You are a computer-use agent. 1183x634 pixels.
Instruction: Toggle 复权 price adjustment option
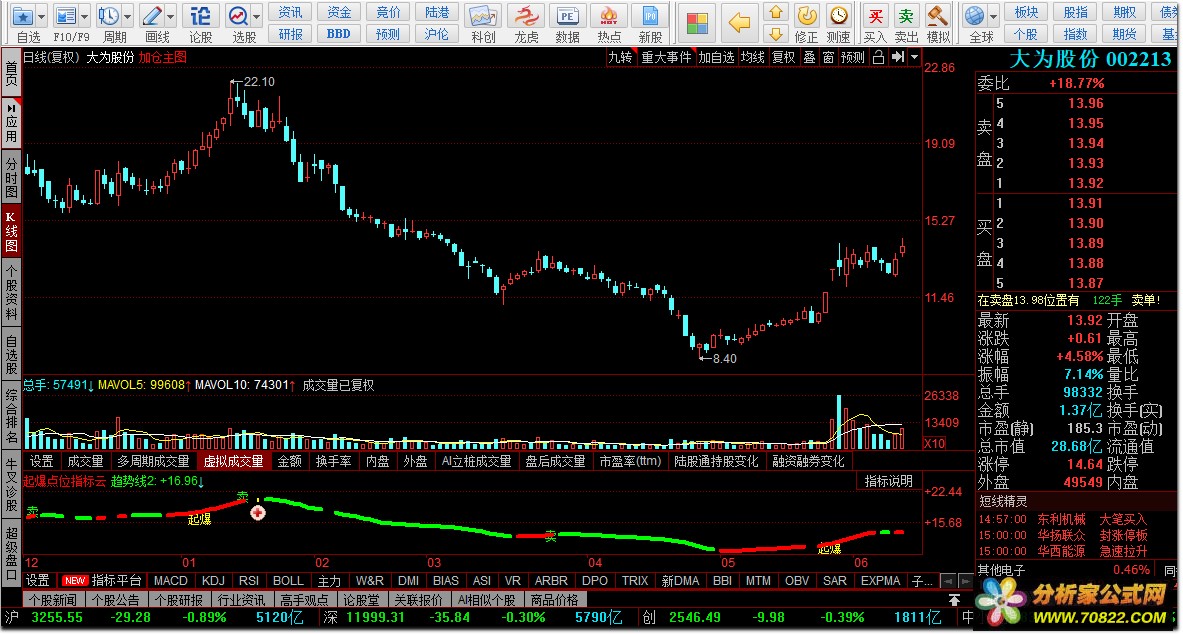pyautogui.click(x=783, y=57)
